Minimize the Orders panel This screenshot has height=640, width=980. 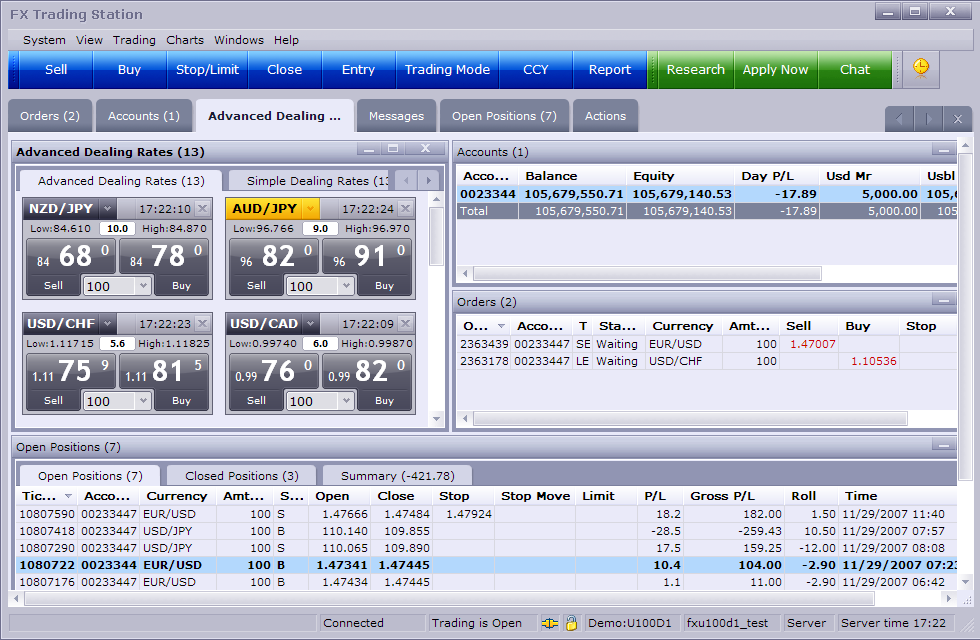944,300
